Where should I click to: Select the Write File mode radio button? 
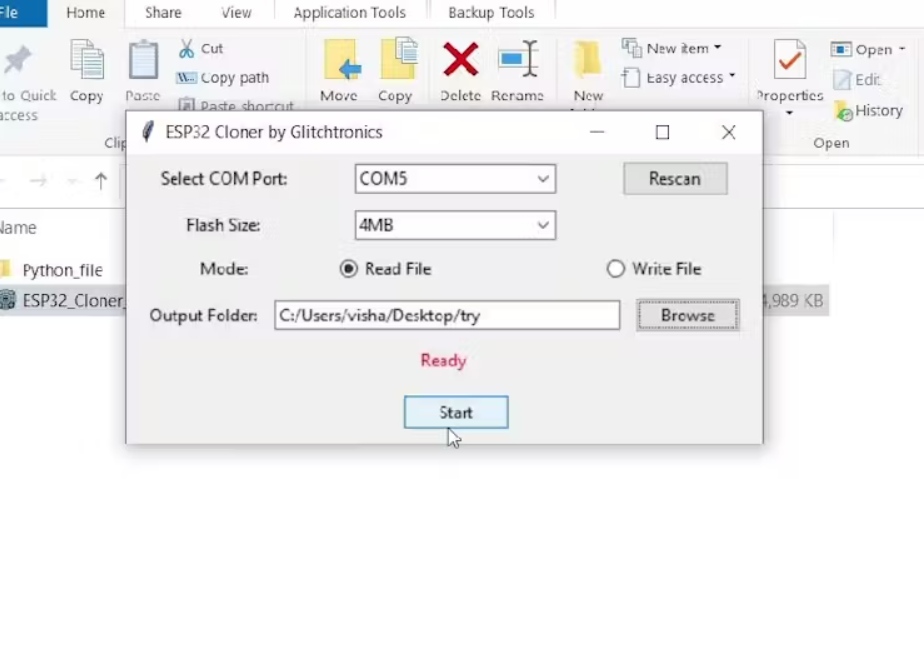tap(615, 269)
